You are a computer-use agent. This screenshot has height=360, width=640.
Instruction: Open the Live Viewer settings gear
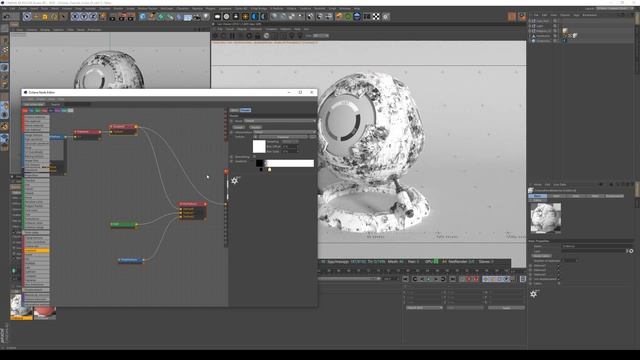249,36
